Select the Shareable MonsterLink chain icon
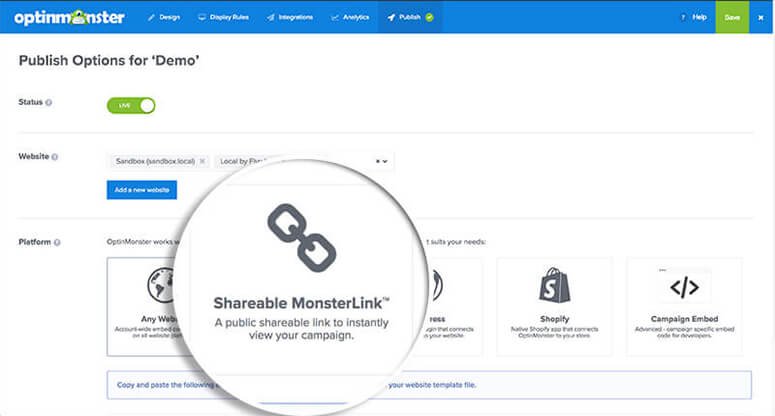Screen dimensions: 775x416 pyautogui.click(x=301, y=238)
